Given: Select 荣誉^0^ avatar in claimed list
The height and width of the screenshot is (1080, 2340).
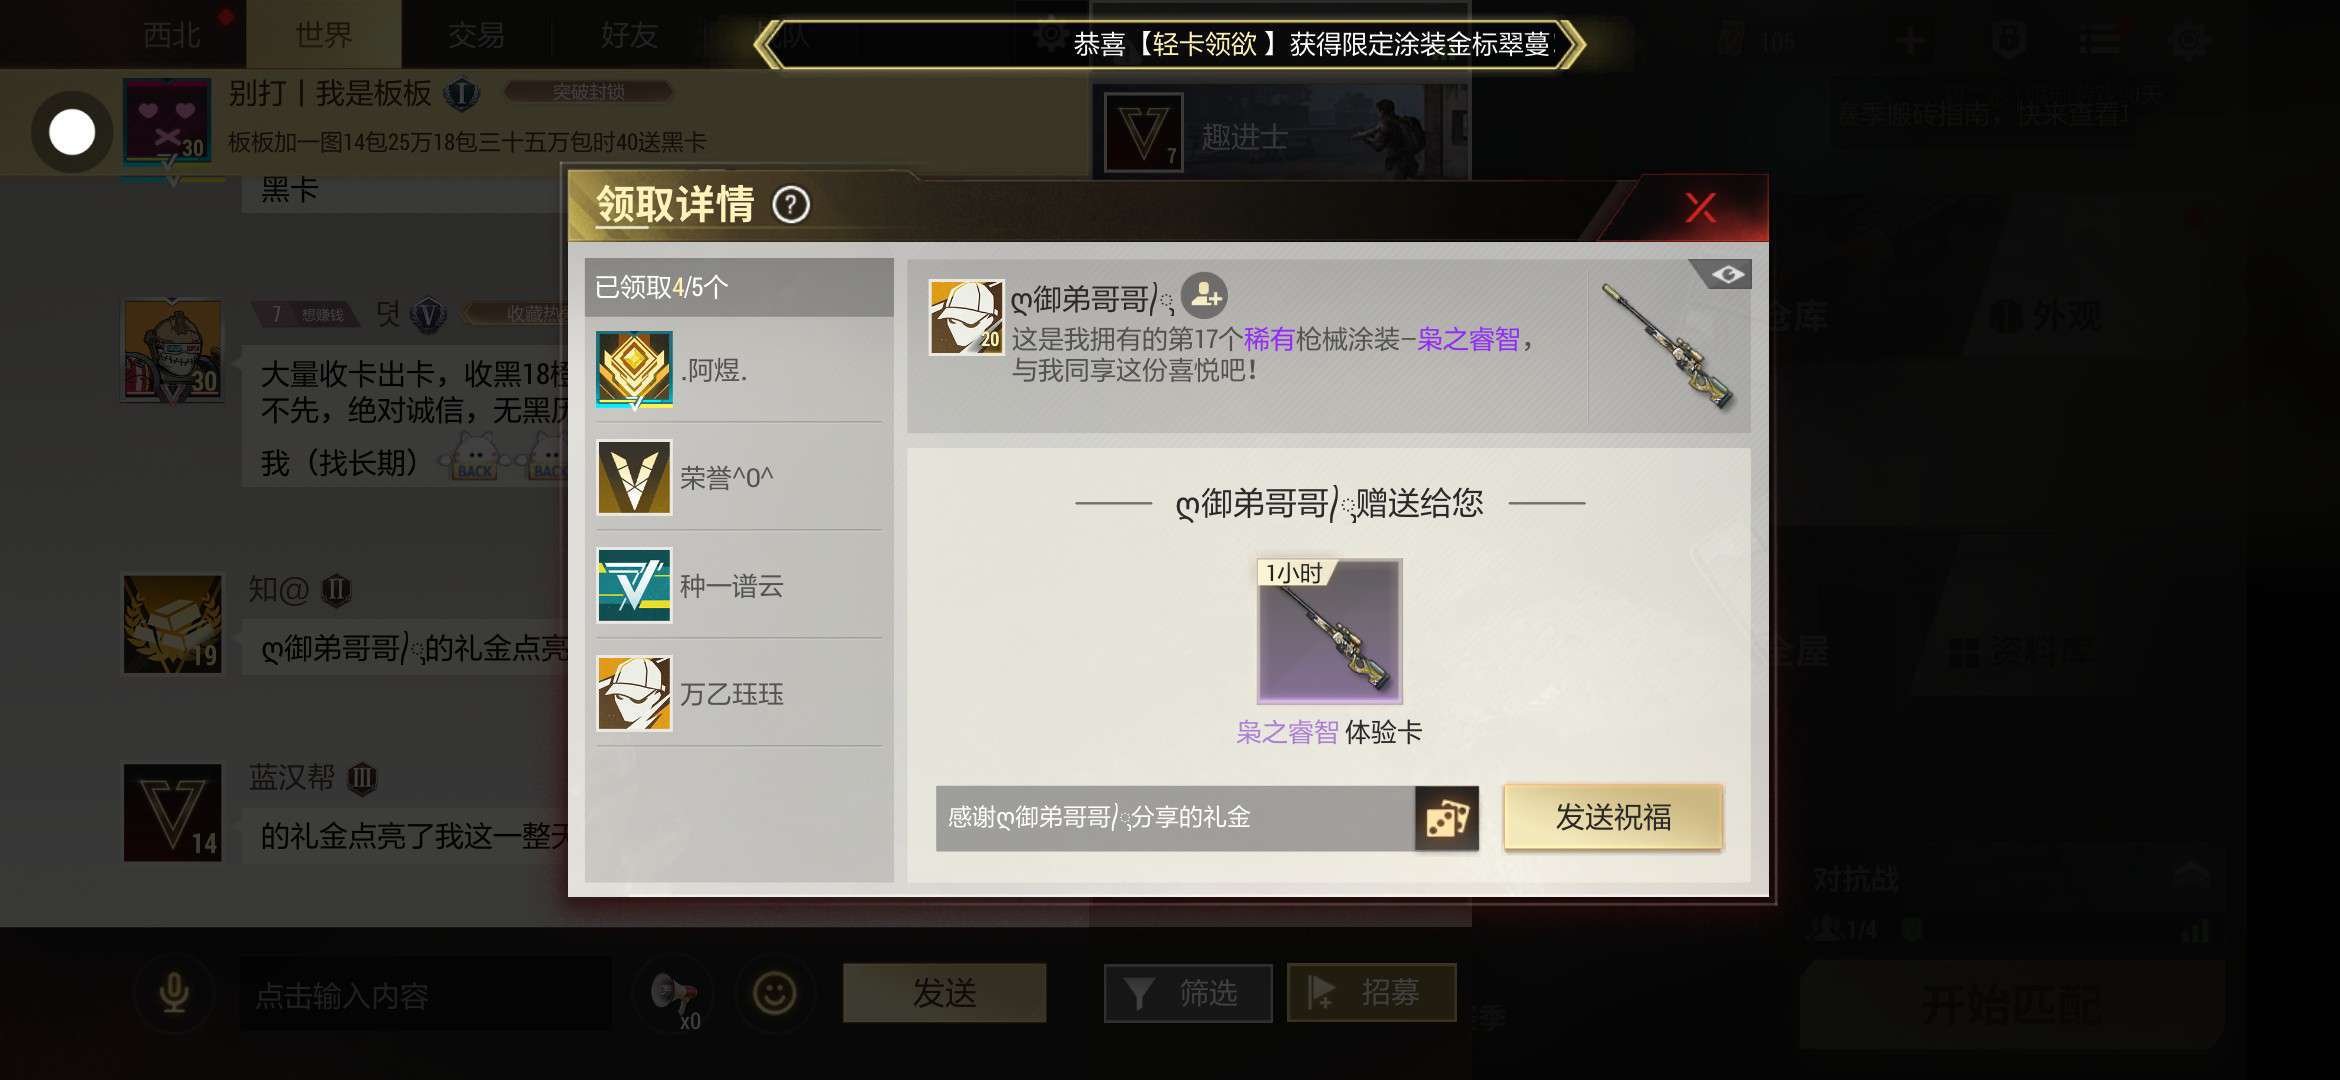Looking at the screenshot, I should [x=634, y=477].
